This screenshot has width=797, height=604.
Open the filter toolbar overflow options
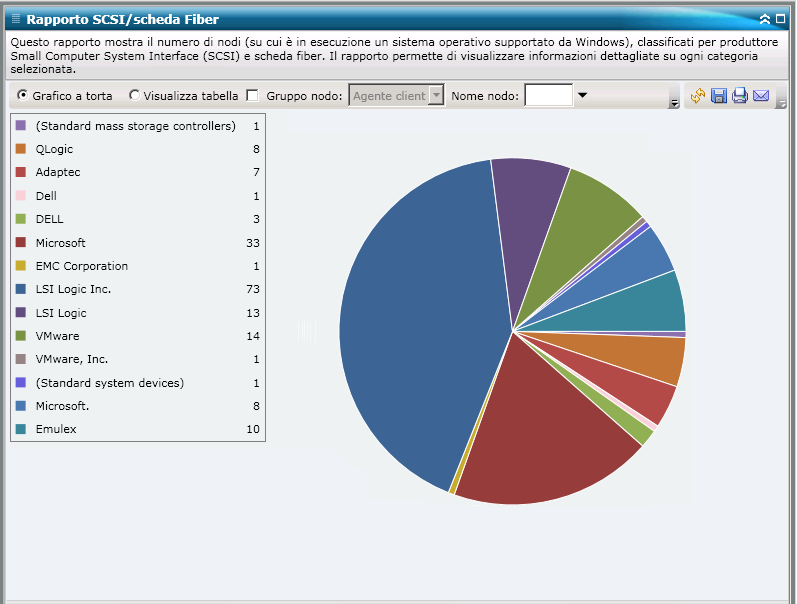(674, 103)
